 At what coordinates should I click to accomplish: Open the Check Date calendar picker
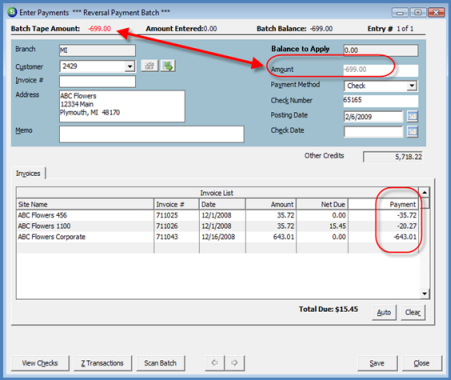tap(412, 131)
